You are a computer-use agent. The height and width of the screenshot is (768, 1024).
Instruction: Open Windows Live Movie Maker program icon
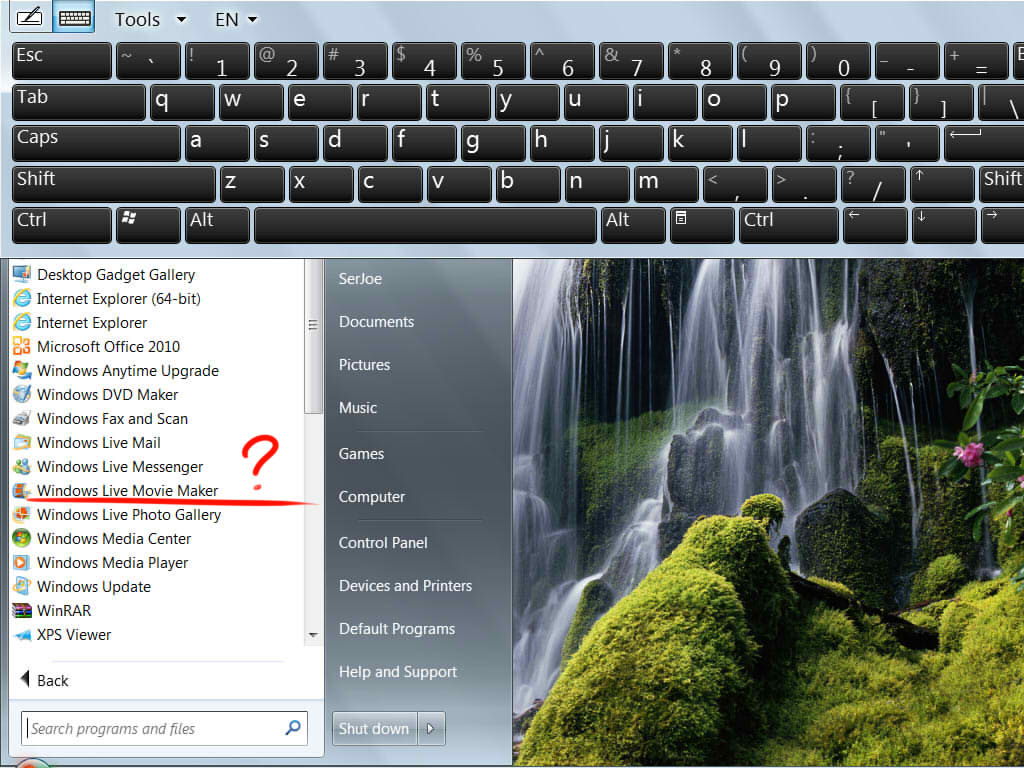(22, 490)
